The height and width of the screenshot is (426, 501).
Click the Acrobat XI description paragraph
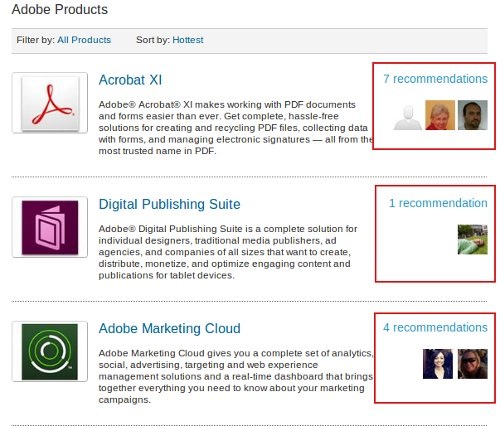(x=236, y=128)
